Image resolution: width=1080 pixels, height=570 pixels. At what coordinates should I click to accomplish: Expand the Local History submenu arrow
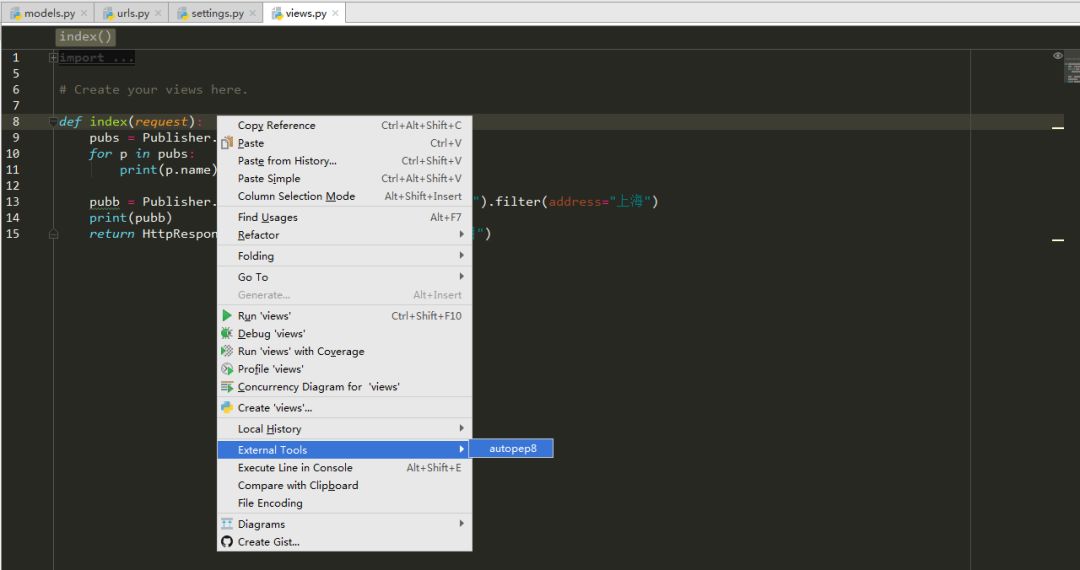click(x=461, y=428)
